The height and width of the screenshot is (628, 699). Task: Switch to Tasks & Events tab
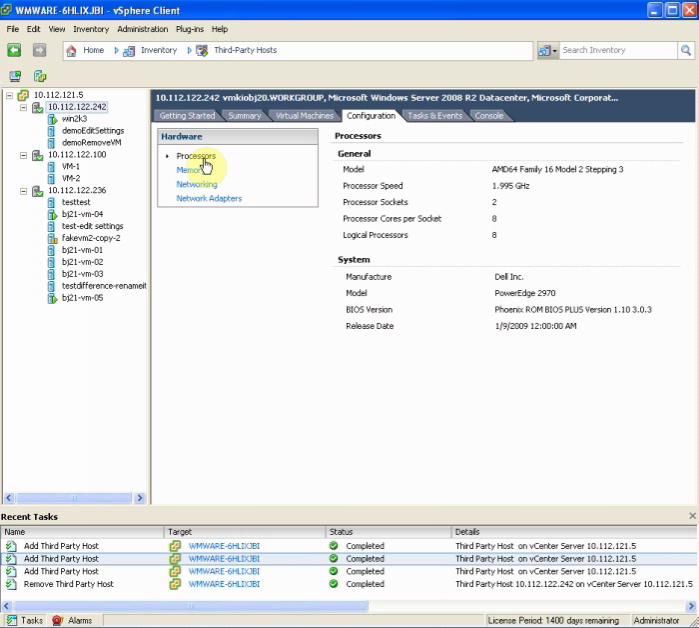pos(435,116)
